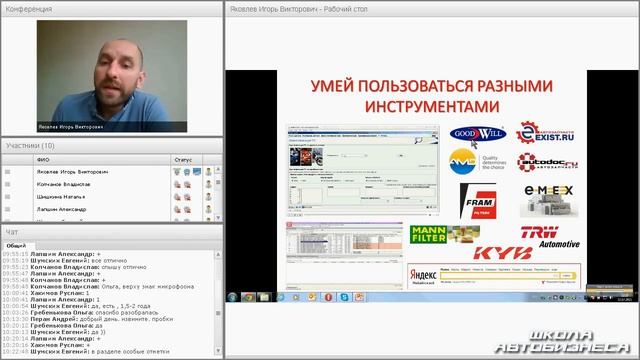Click the Чат panel header
Image resolution: width=640 pixels, height=360 pixels.
tap(112, 232)
